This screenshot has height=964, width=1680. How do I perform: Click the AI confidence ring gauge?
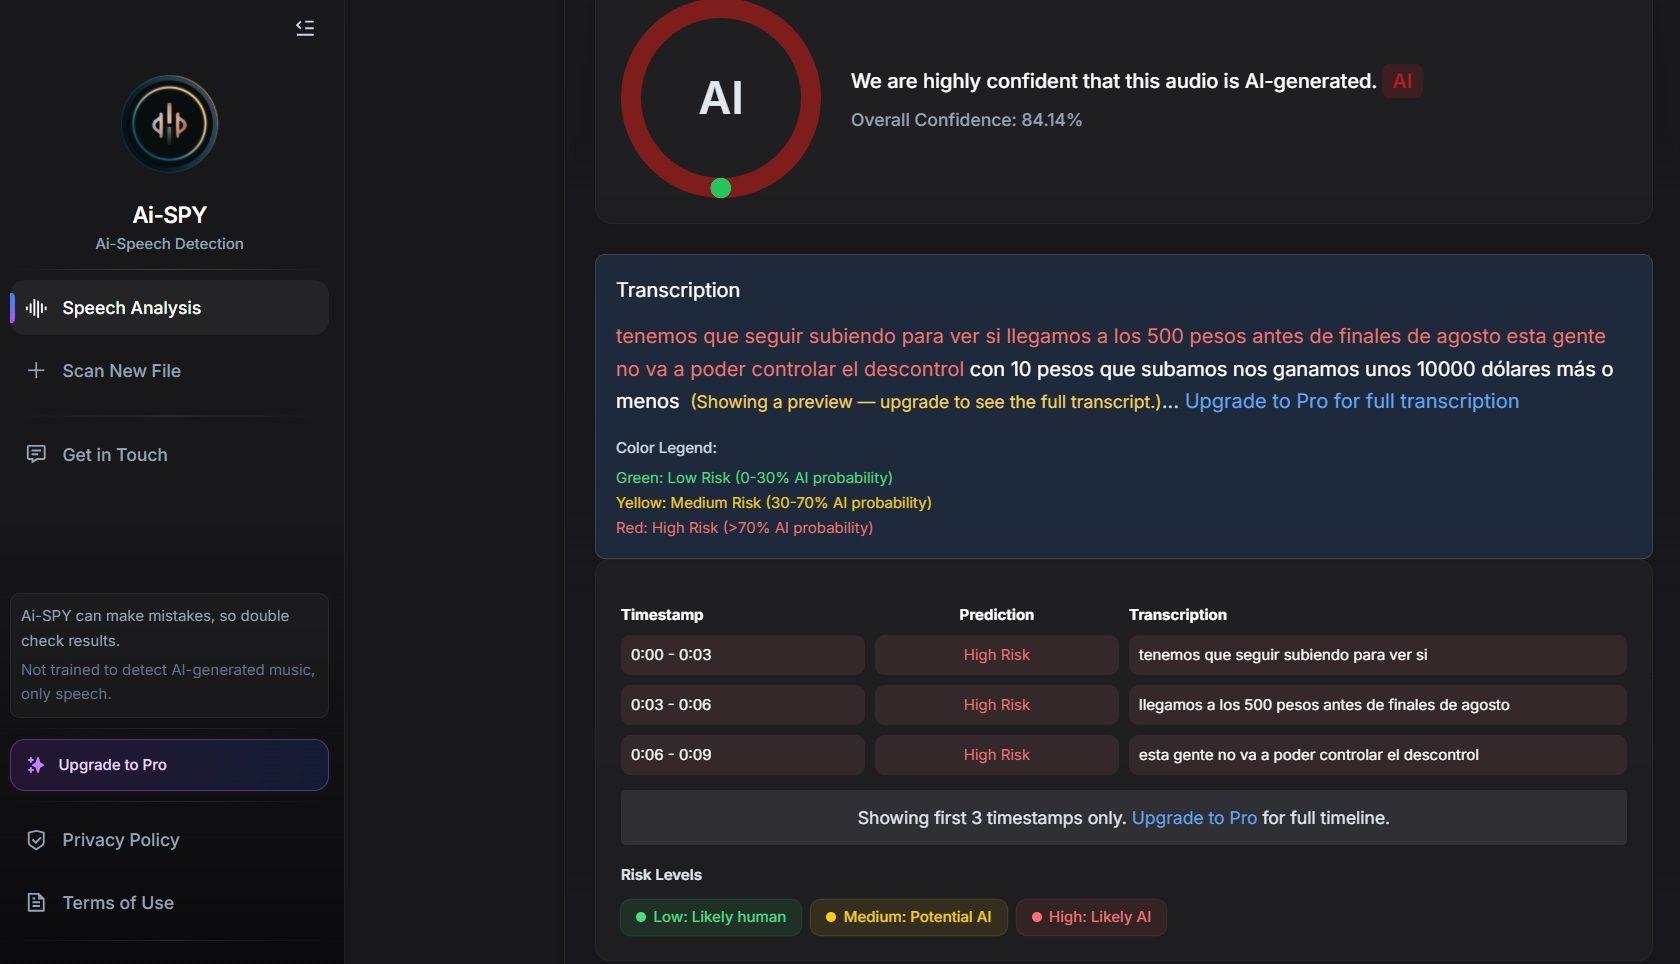click(x=721, y=98)
